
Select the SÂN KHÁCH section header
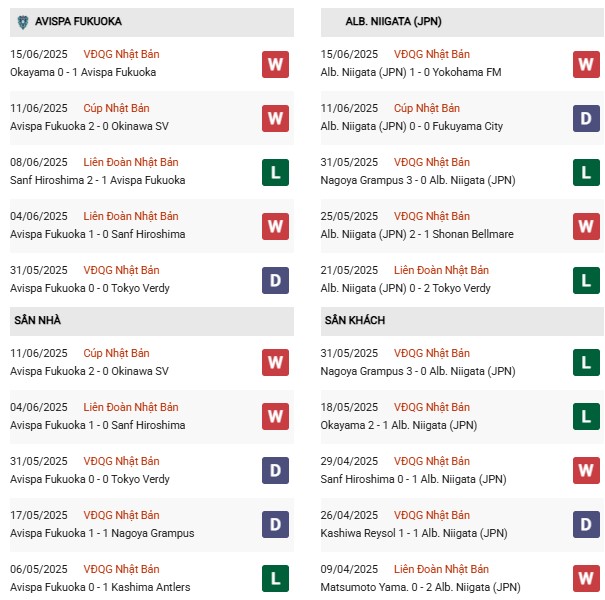(x=354, y=320)
